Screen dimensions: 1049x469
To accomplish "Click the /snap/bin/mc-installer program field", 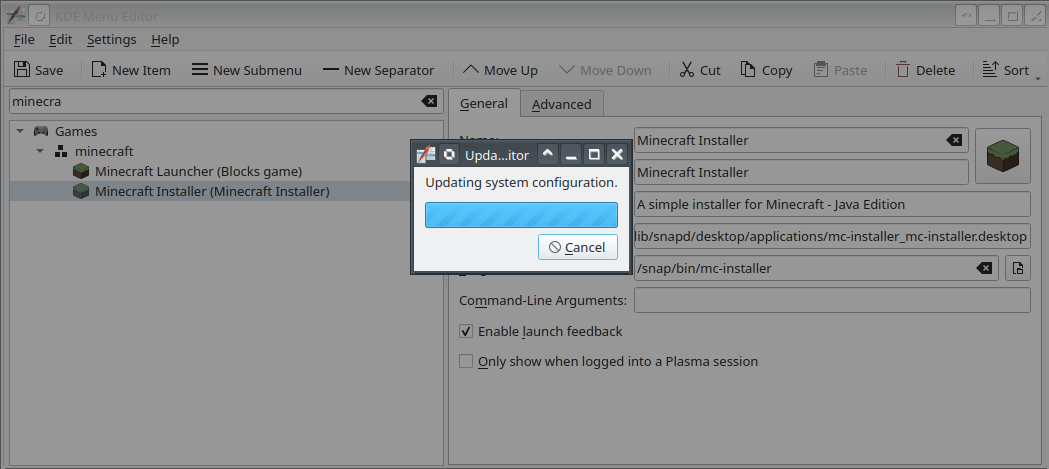I will pyautogui.click(x=816, y=268).
